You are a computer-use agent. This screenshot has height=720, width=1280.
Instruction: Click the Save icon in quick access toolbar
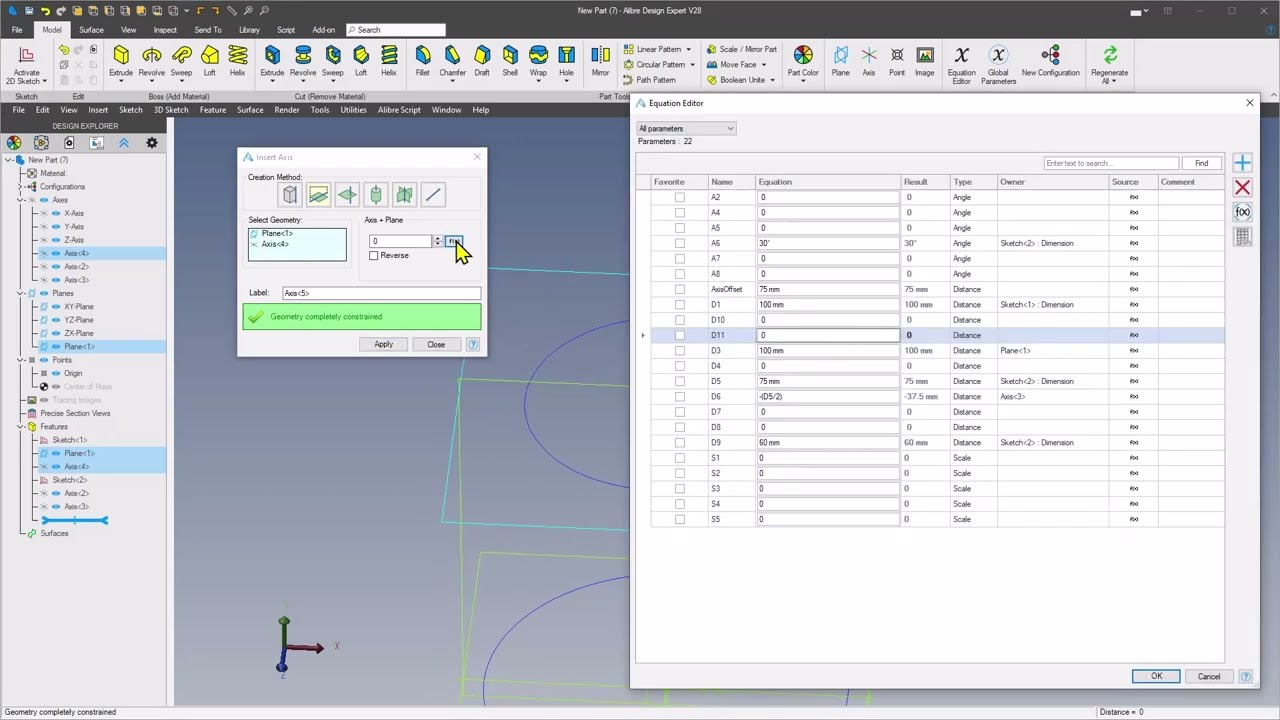pos(28,10)
